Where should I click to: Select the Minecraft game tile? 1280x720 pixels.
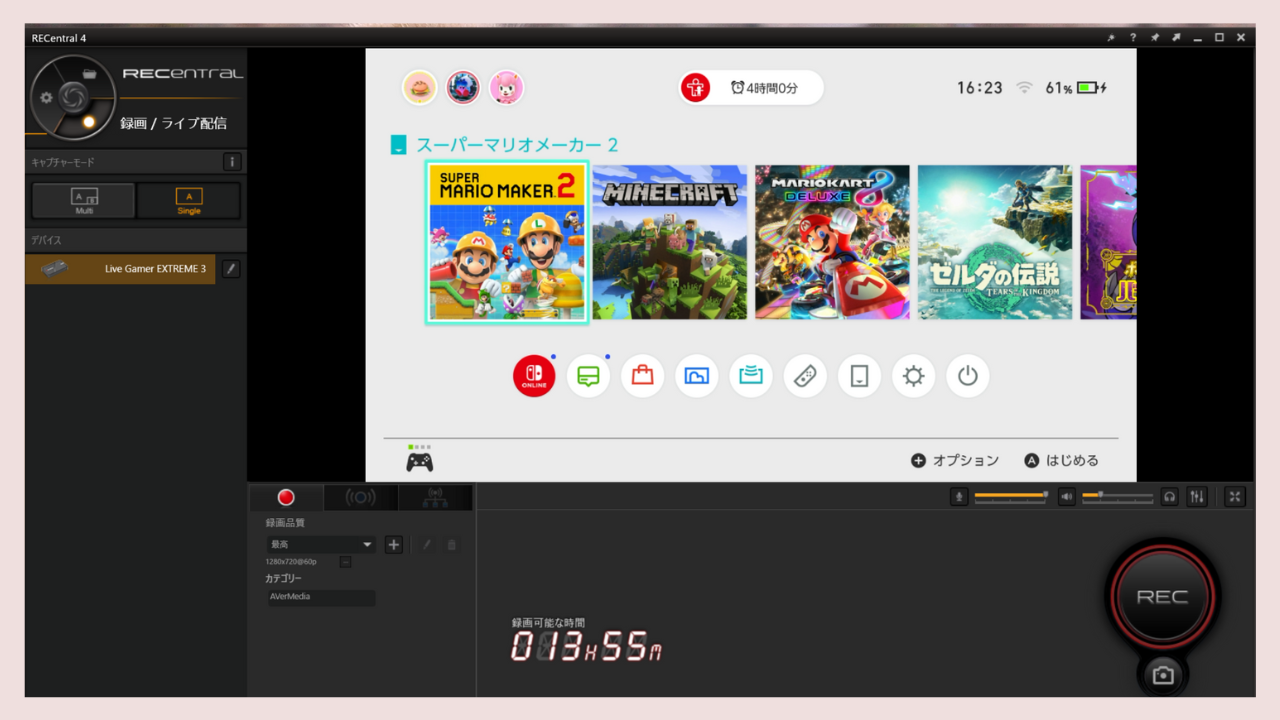tap(670, 242)
